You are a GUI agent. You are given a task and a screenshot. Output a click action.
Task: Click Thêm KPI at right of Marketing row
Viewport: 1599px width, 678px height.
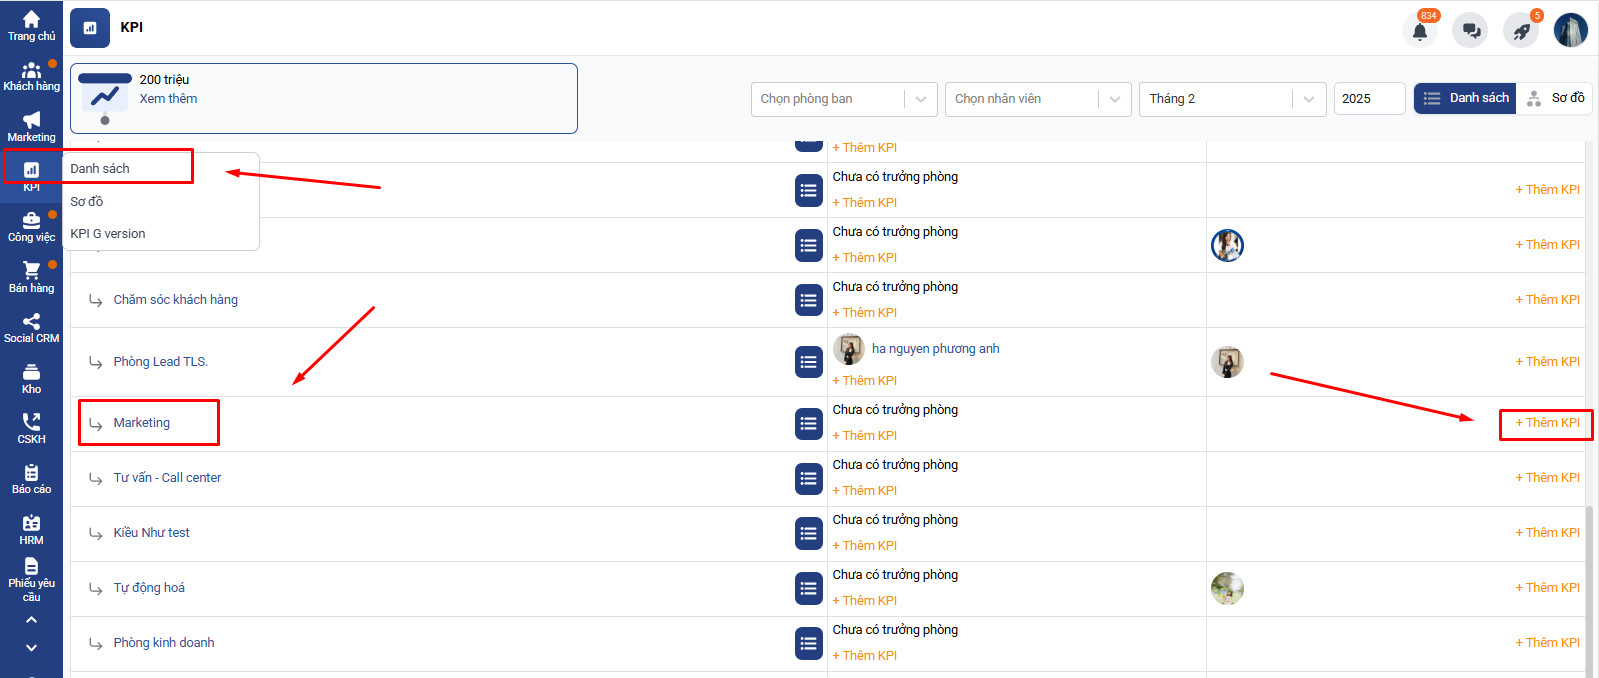[1547, 423]
